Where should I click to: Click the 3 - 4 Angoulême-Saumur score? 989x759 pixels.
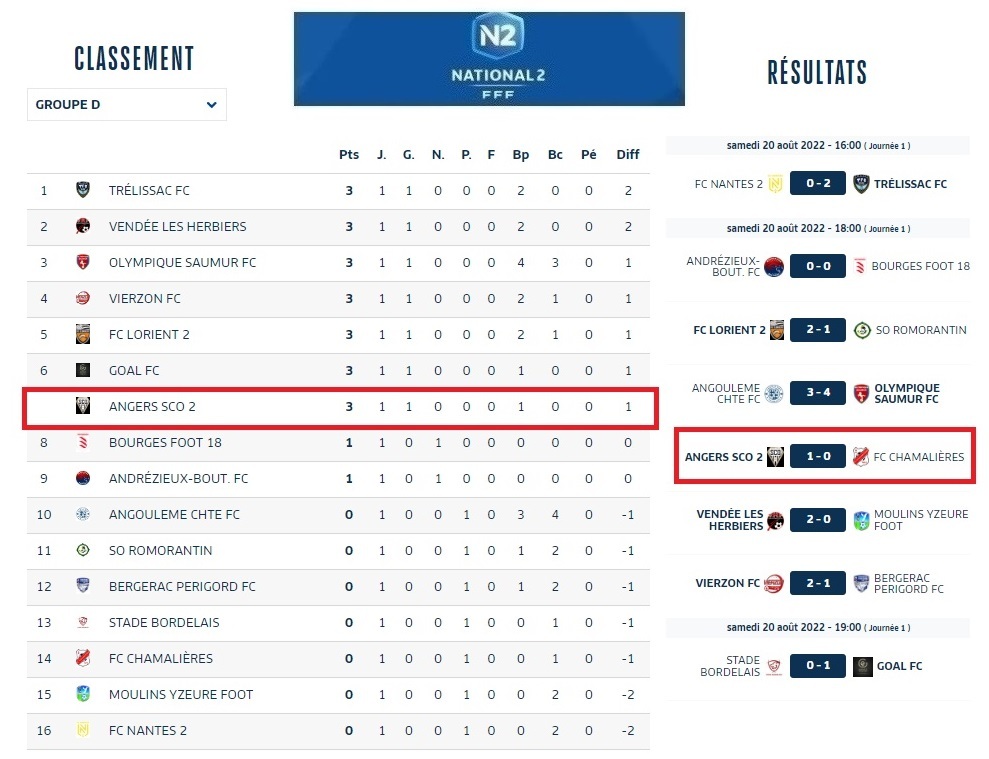click(817, 394)
